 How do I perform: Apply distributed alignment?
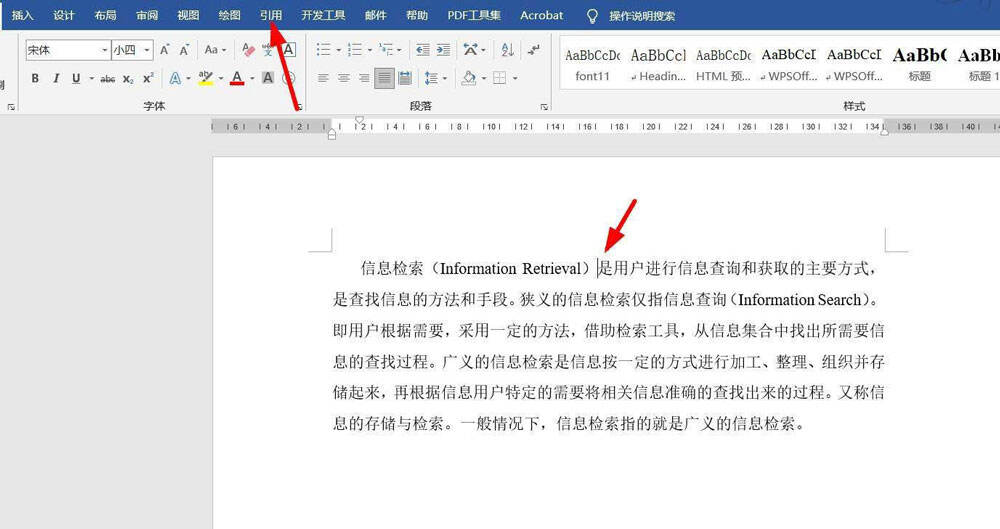(x=404, y=78)
